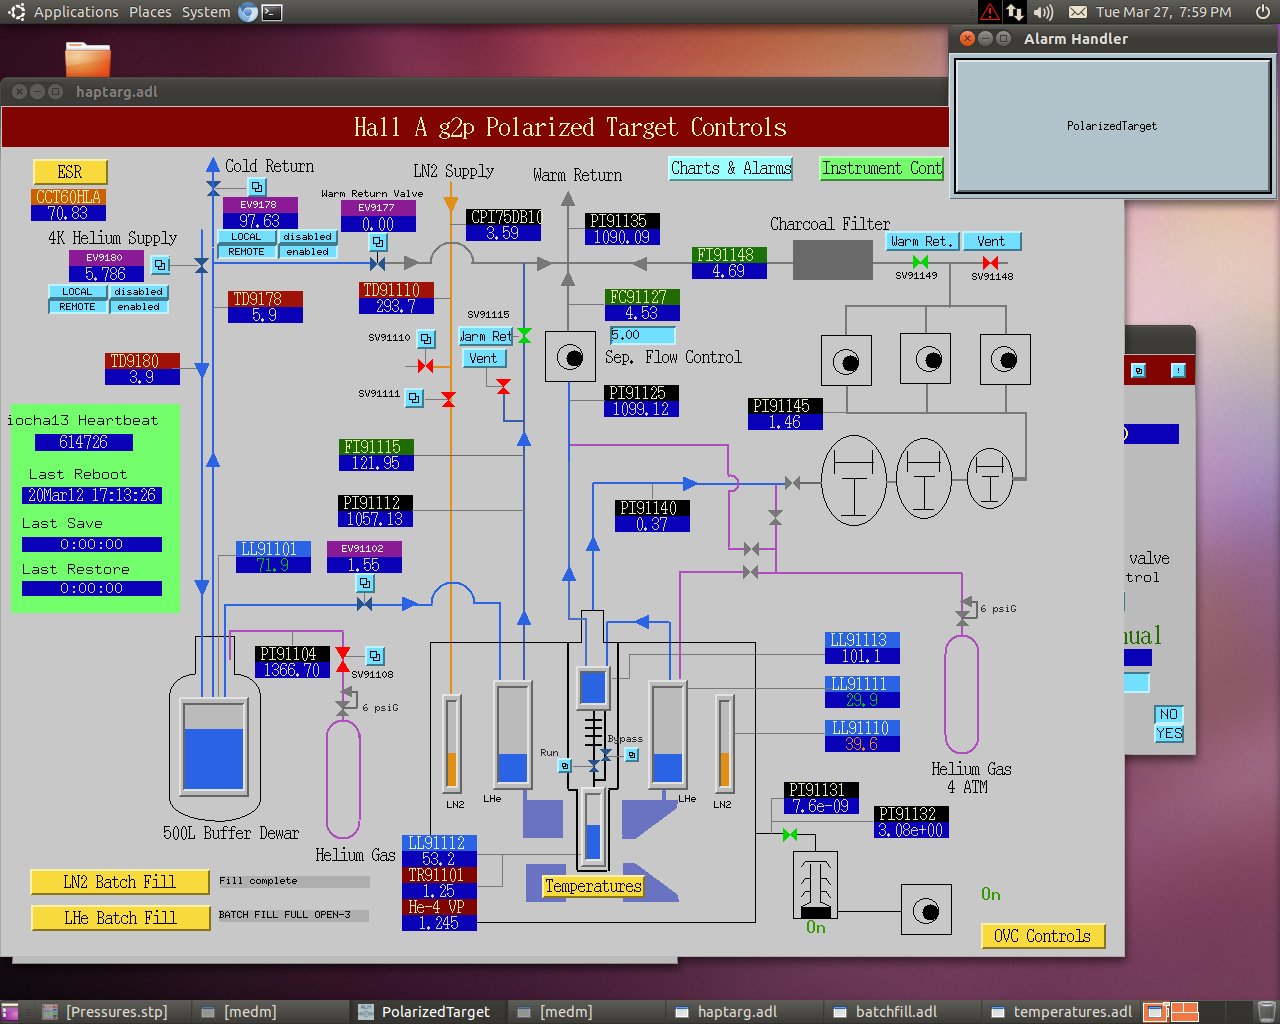
Task: Open the volume control in system tray
Action: (1043, 12)
